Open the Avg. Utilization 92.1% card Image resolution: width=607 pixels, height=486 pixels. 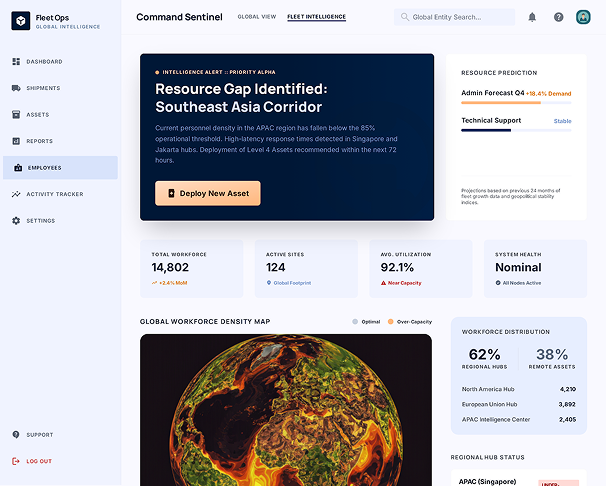421,269
